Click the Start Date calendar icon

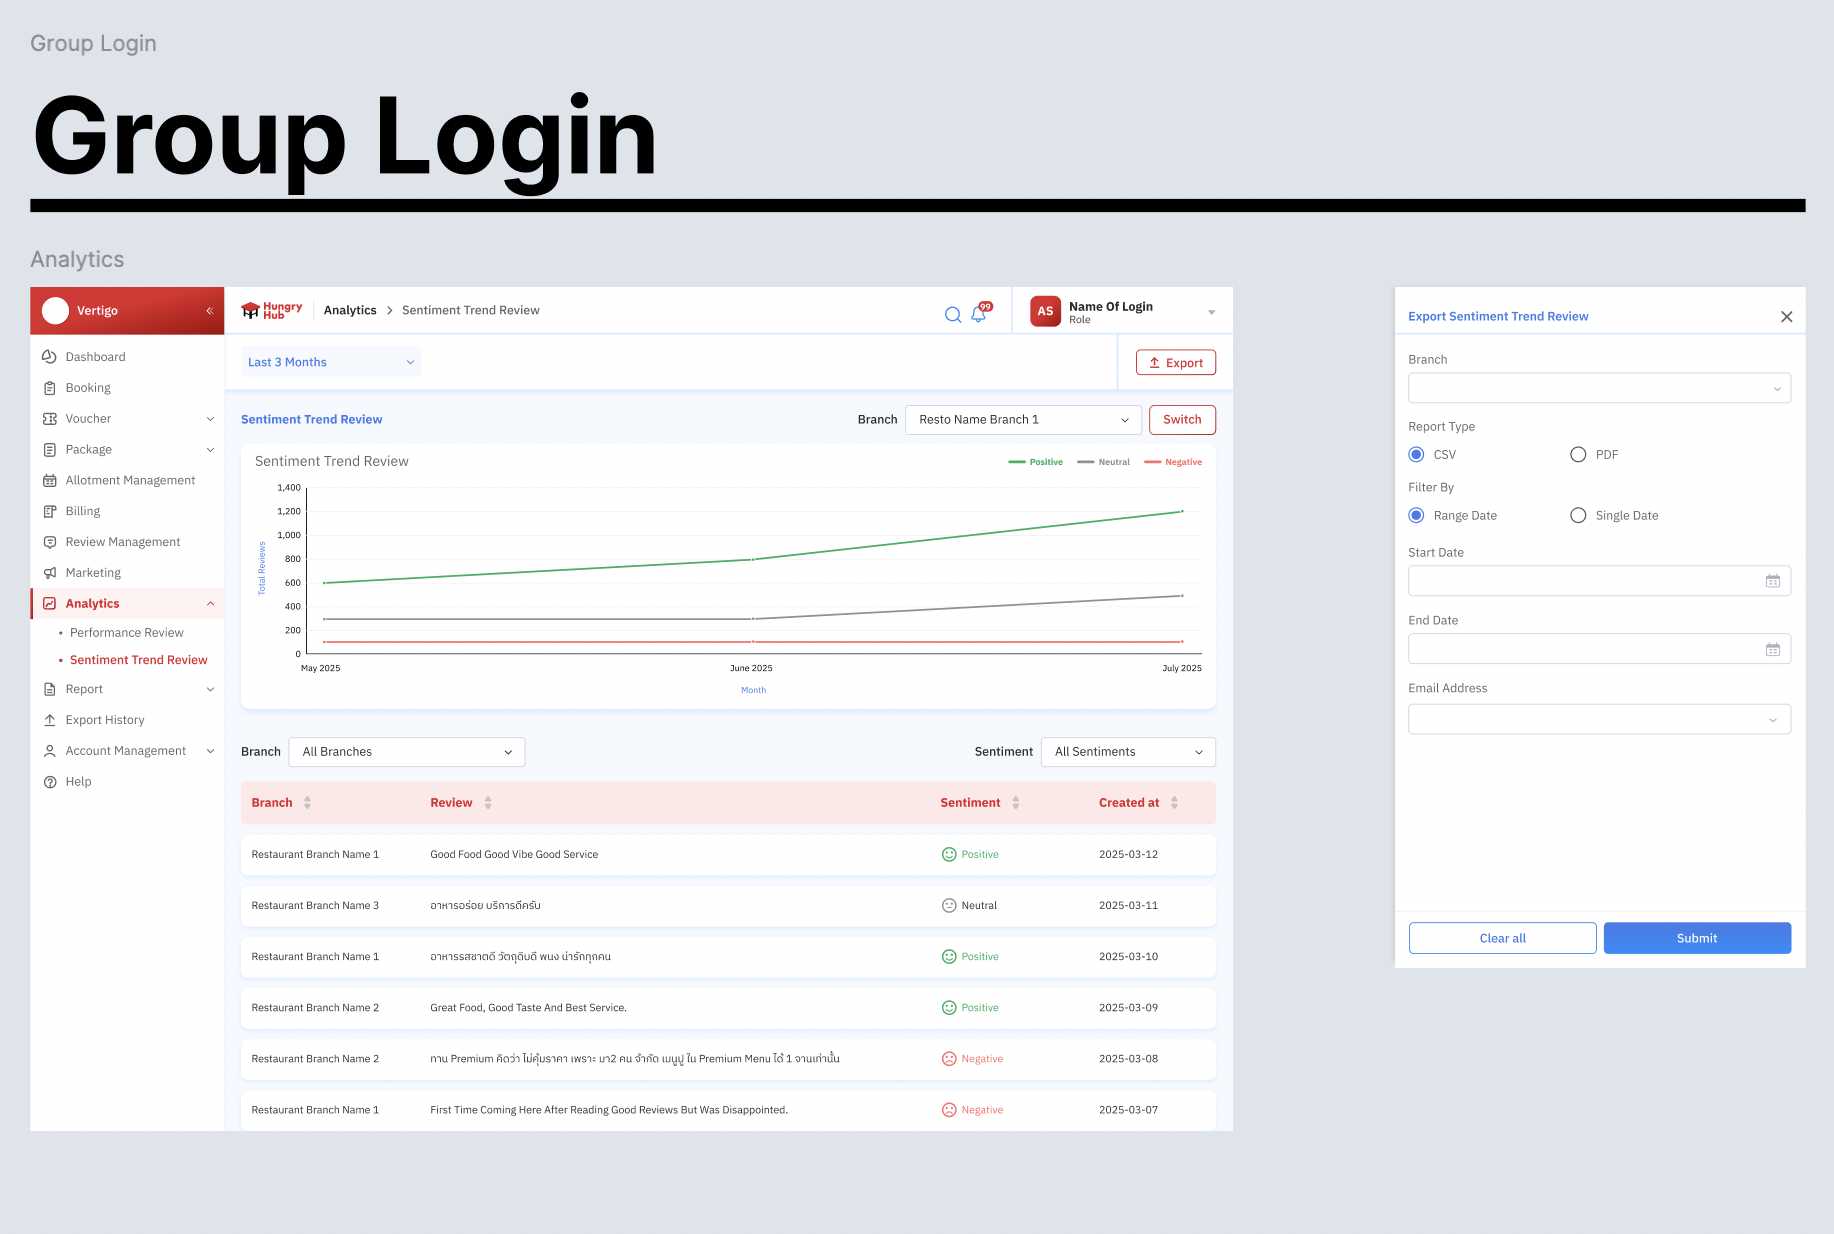pos(1772,581)
